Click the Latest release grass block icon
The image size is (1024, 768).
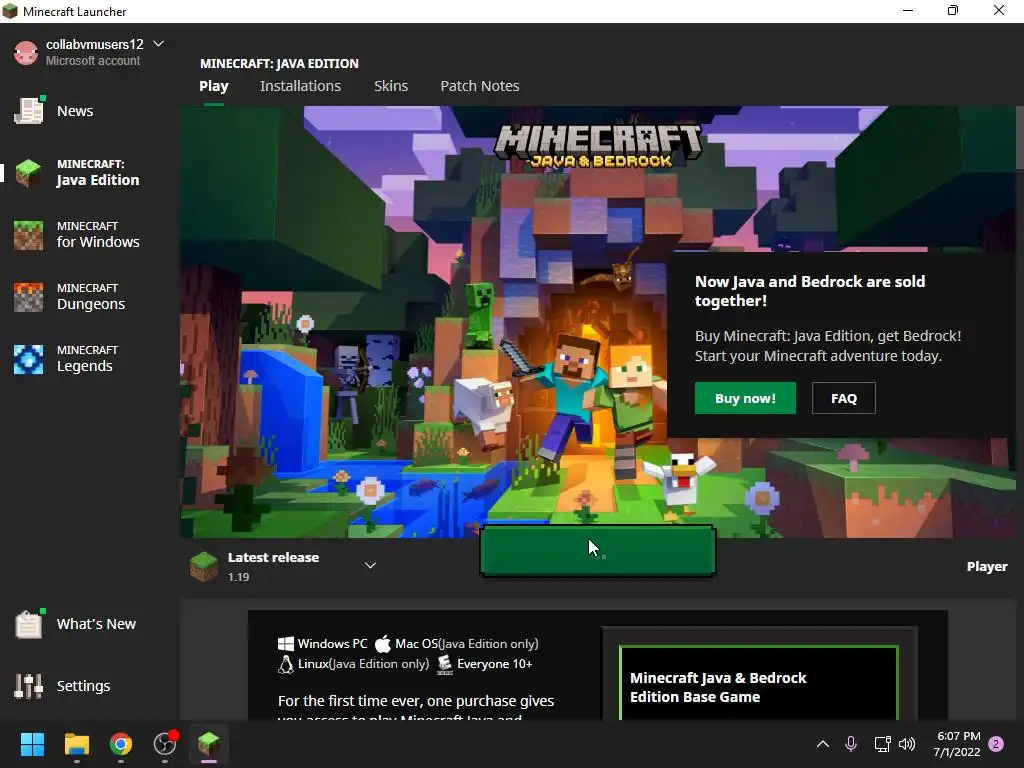[204, 566]
